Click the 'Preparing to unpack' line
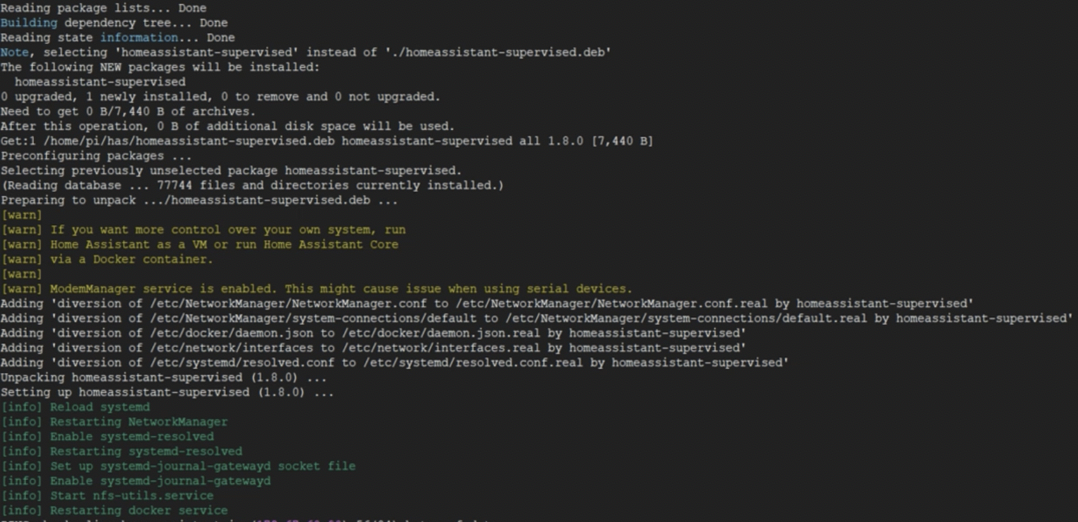Image resolution: width=1078 pixels, height=522 pixels. click(x=185, y=200)
